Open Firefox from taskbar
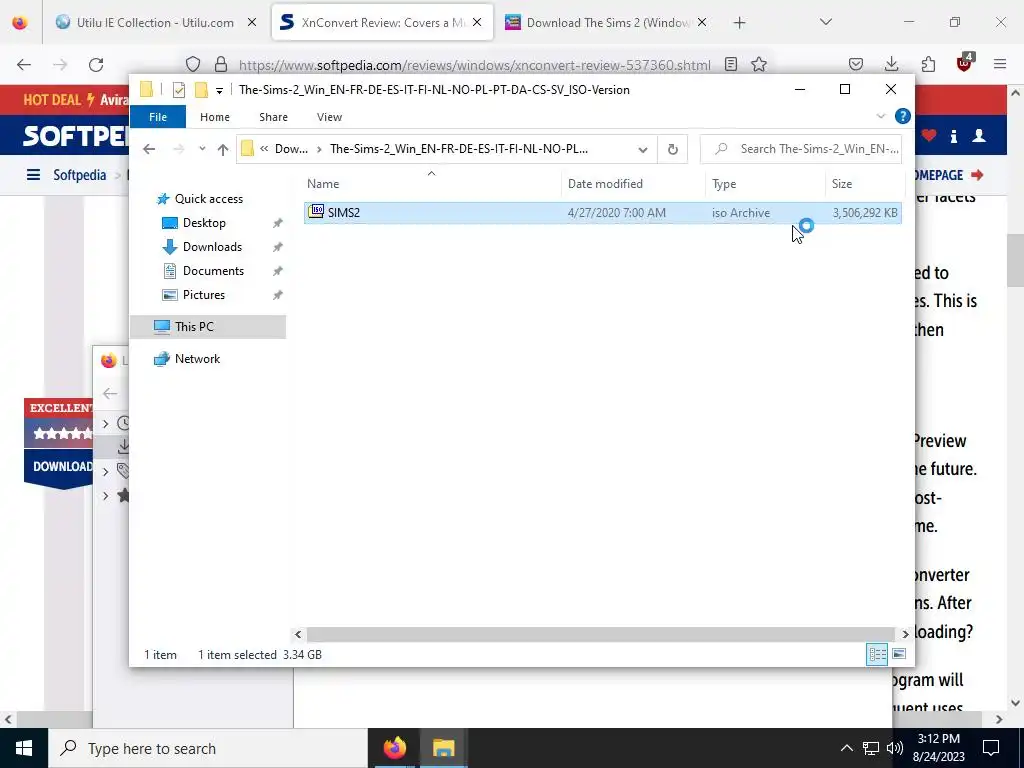Screen dimensions: 1024x768 394,748
